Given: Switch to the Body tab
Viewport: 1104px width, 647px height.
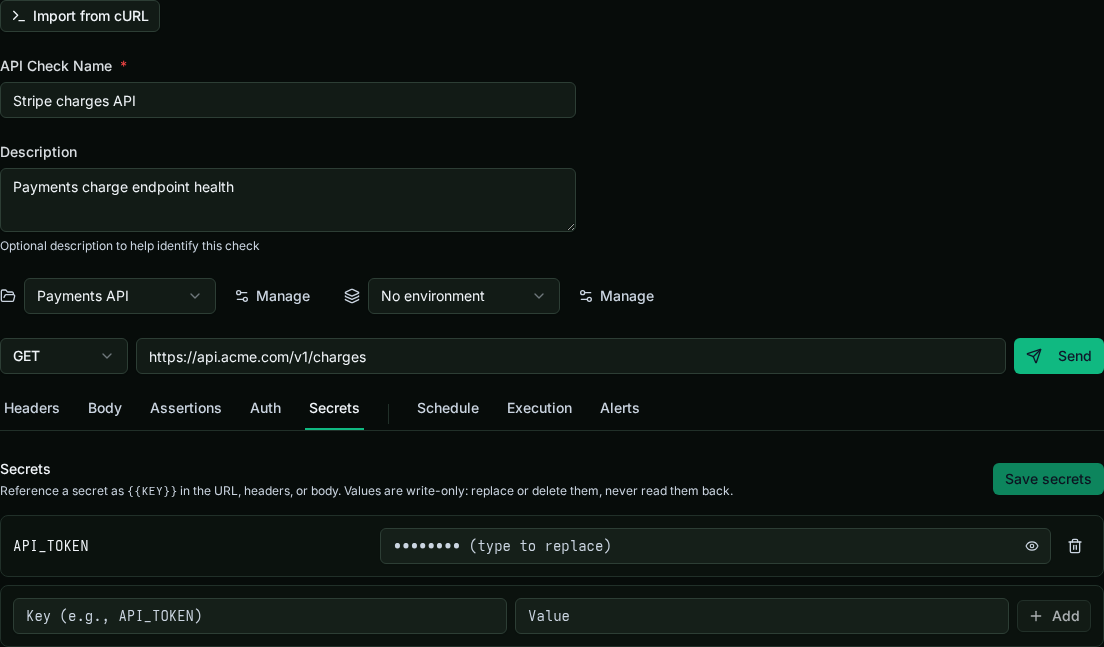Looking at the screenshot, I should (x=105, y=408).
